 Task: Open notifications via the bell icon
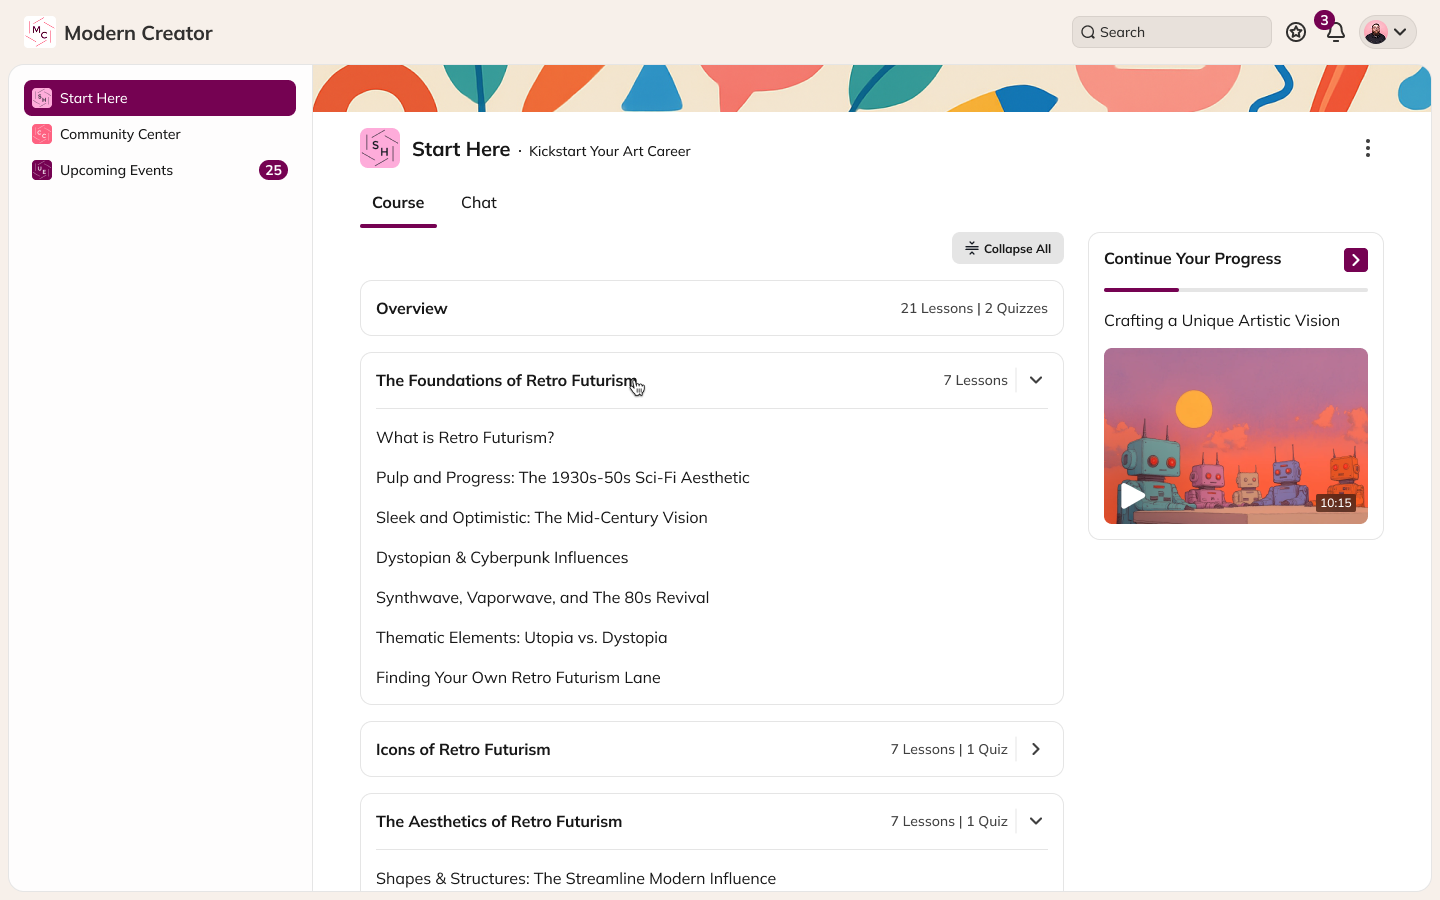pos(1335,32)
